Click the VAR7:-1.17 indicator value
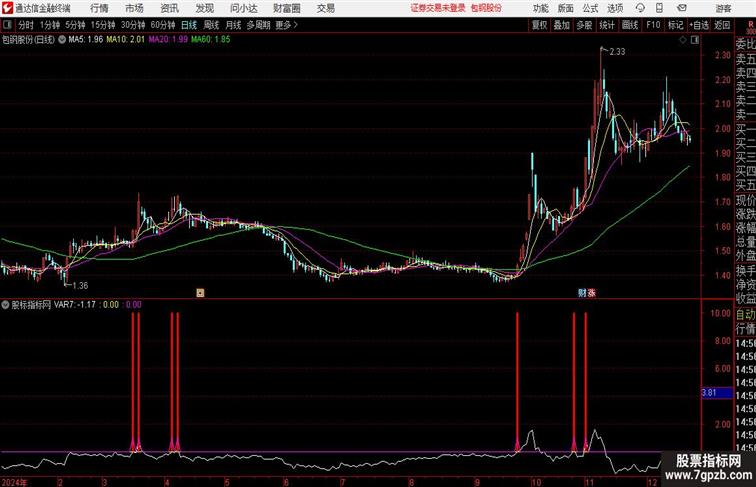756x487 pixels. [x=75, y=305]
